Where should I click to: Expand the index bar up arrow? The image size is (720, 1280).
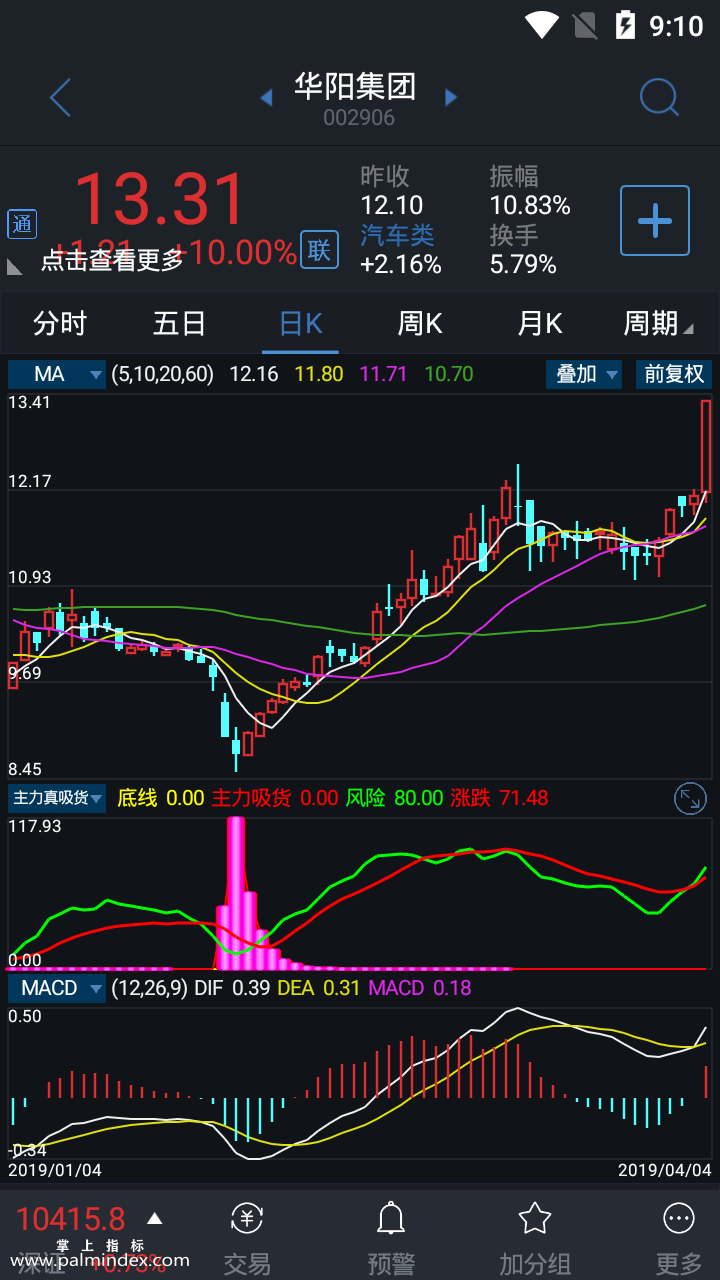coord(154,1218)
